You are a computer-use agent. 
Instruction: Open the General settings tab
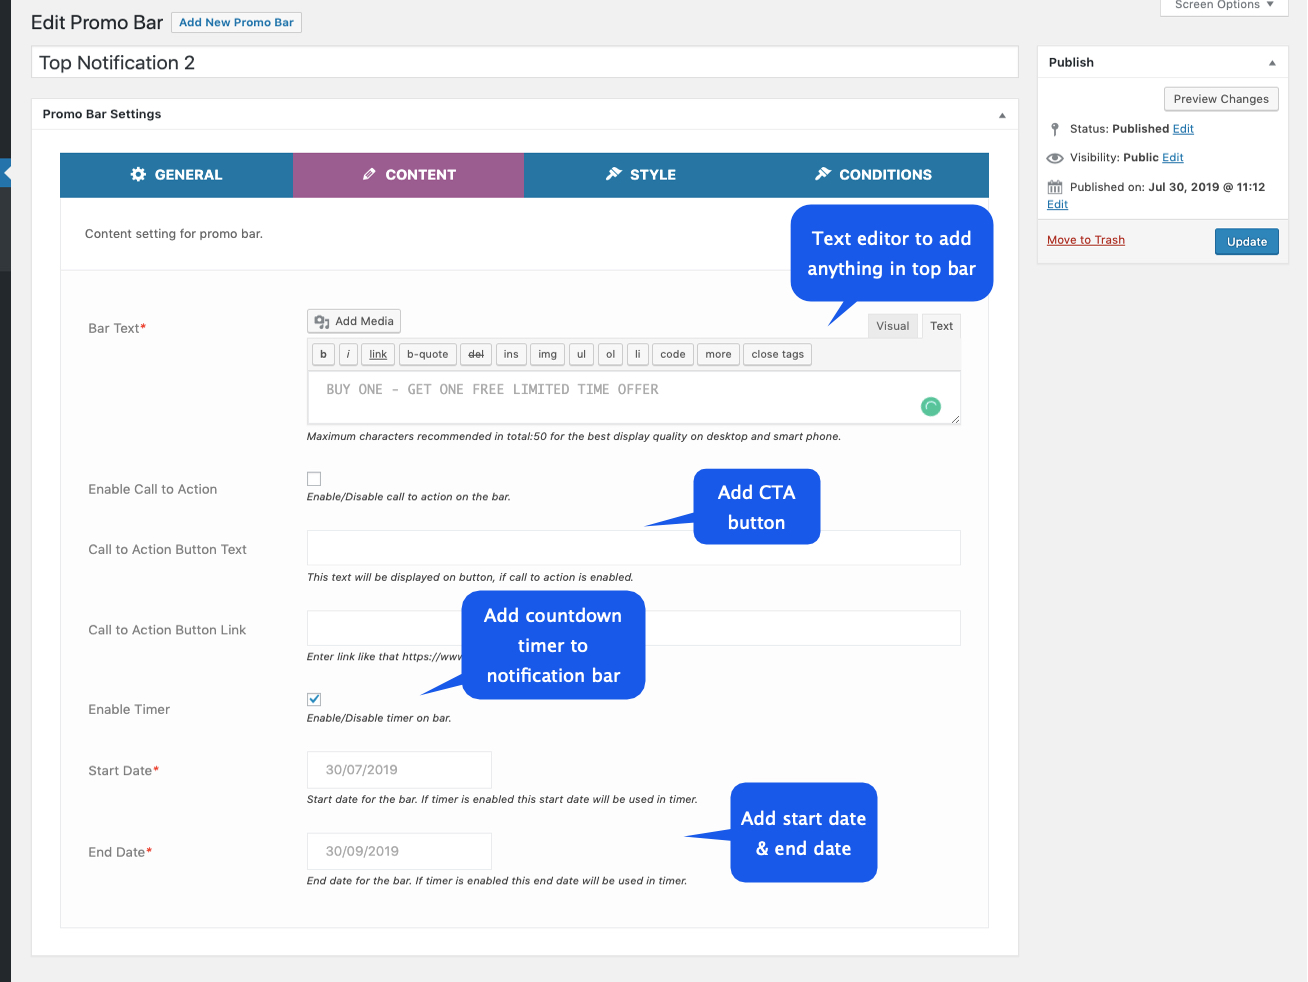176,175
